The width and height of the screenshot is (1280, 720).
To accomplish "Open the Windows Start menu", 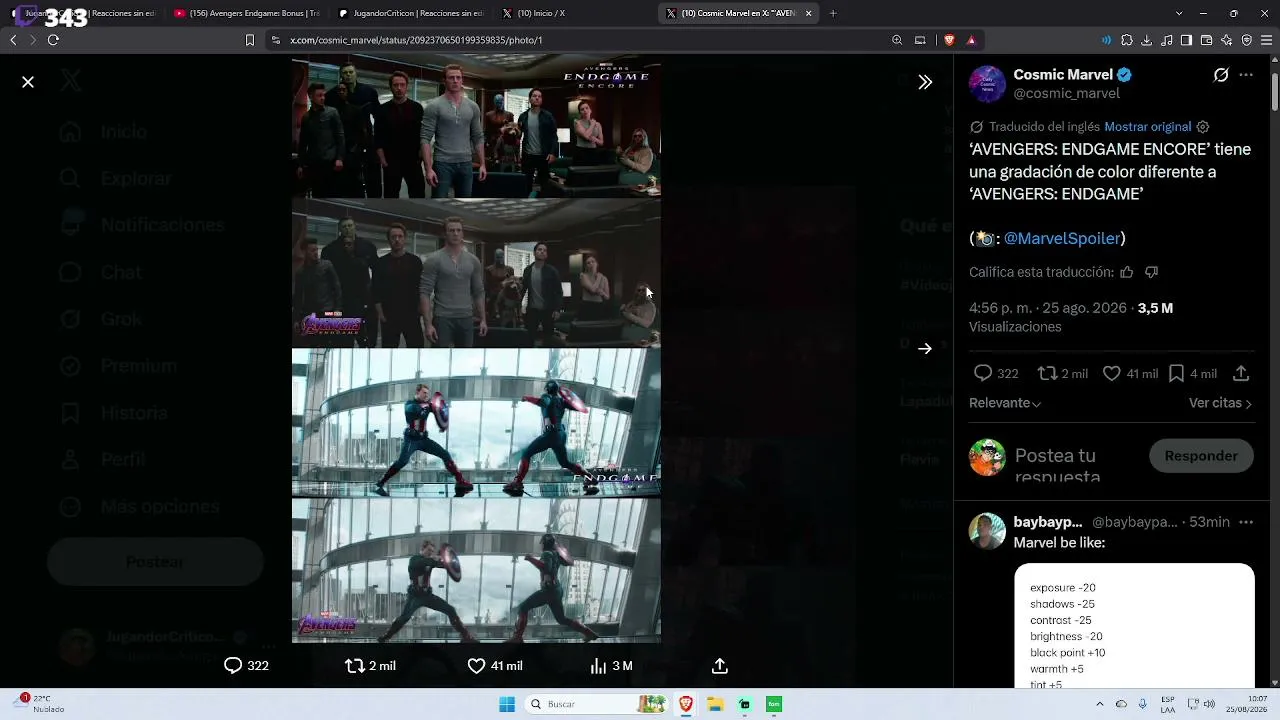I will point(507,704).
